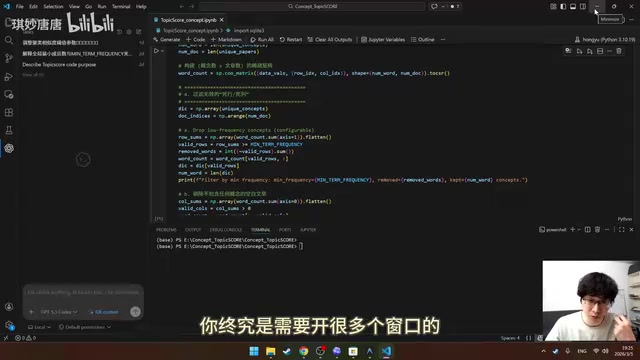Open the Local environment dropdown
This screenshot has height=360, width=640.
pos(40,327)
